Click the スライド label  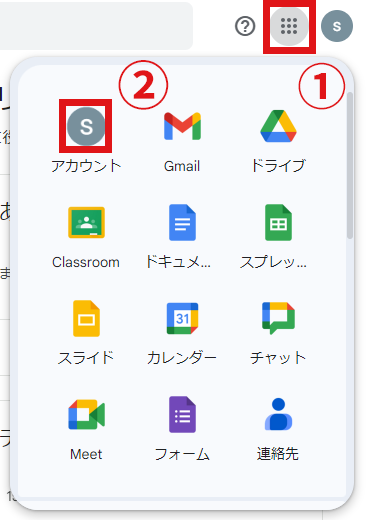[86, 358]
